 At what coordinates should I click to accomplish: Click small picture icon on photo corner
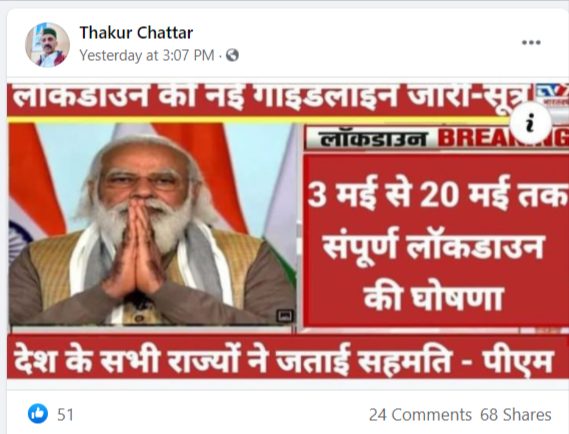(284, 316)
